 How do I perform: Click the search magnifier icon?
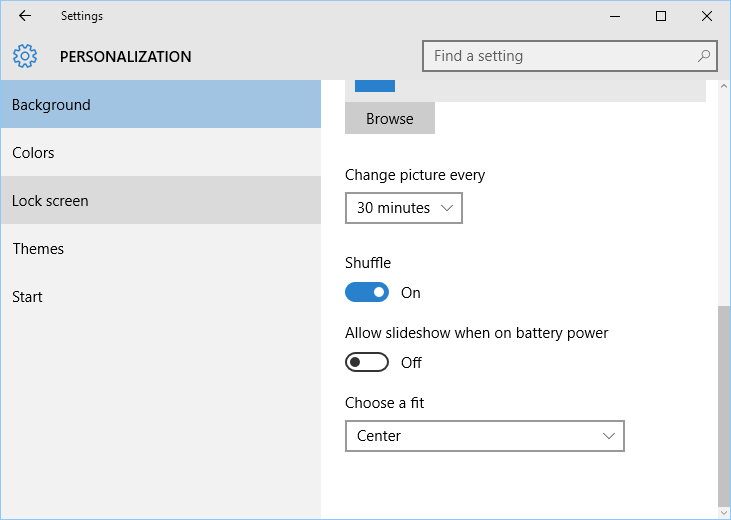(703, 56)
